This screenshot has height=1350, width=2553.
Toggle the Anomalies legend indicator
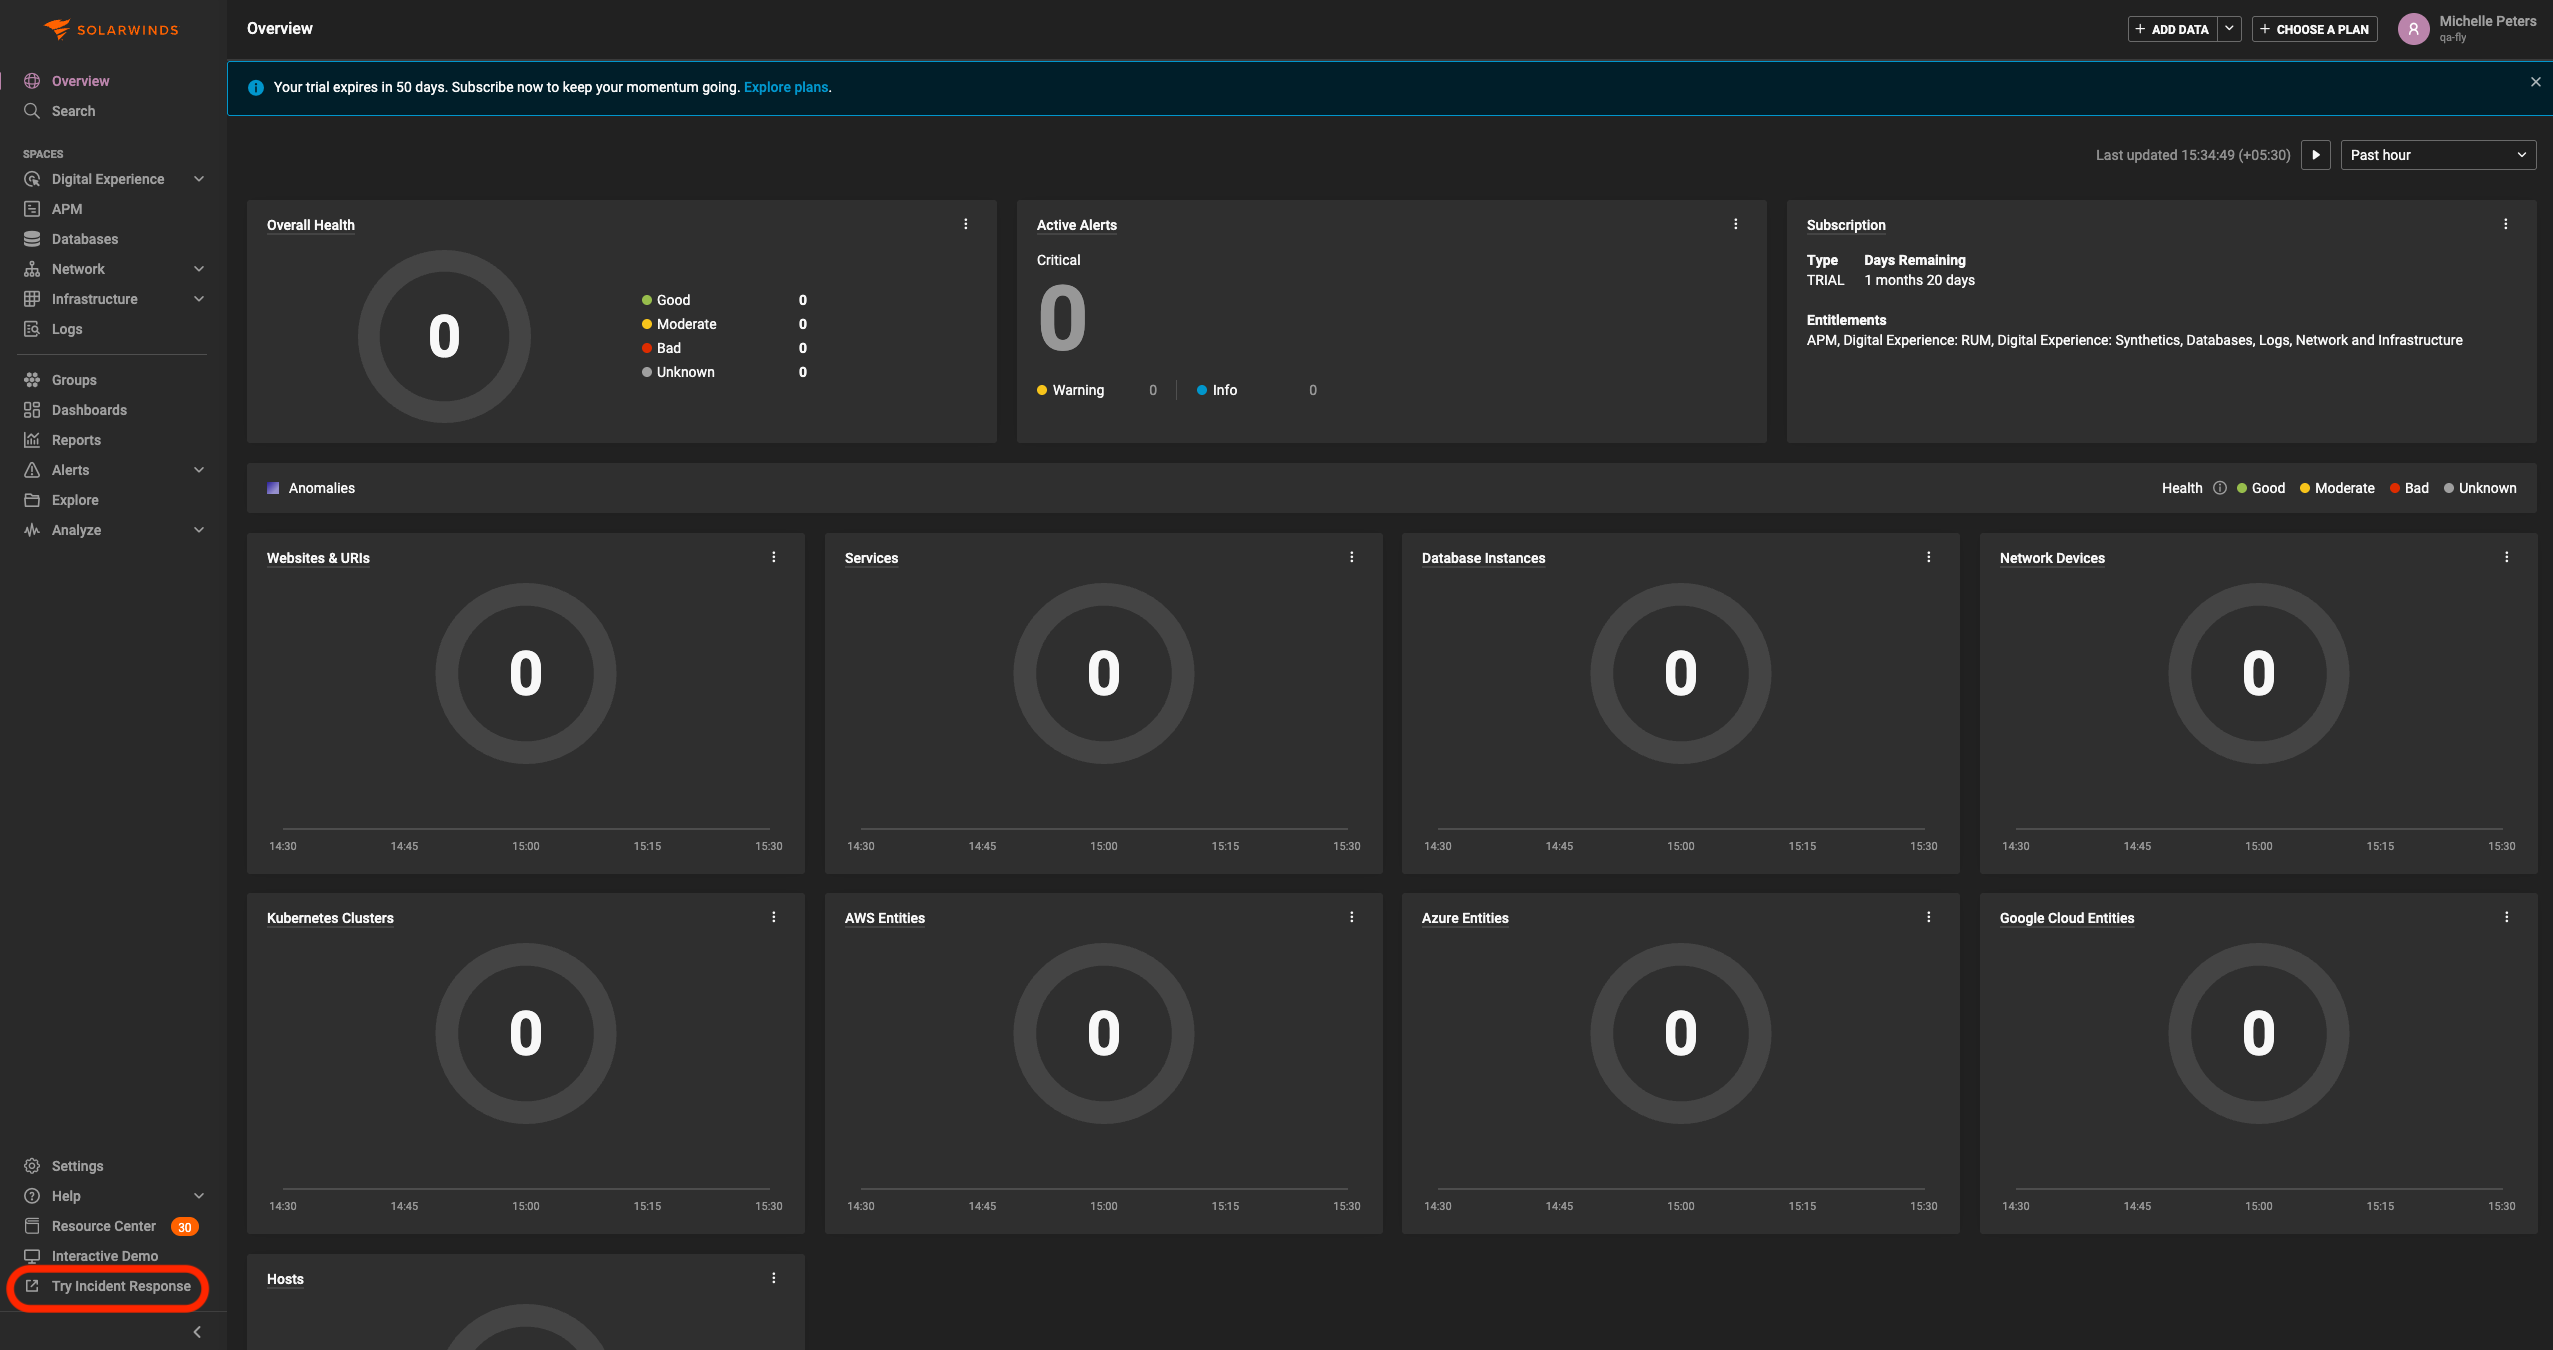click(x=273, y=488)
